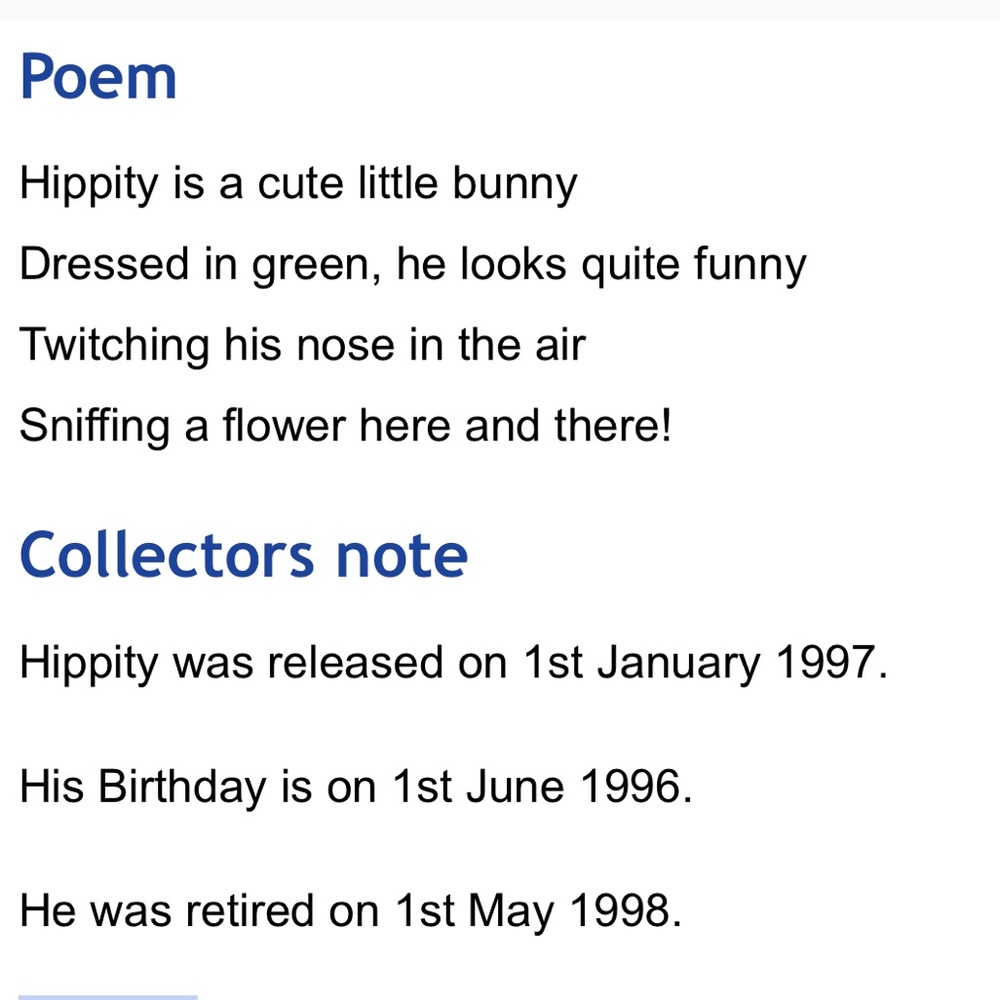Click the word flower in the poem's last line
Image resolution: width=1000 pixels, height=1000 pixels.
click(284, 425)
